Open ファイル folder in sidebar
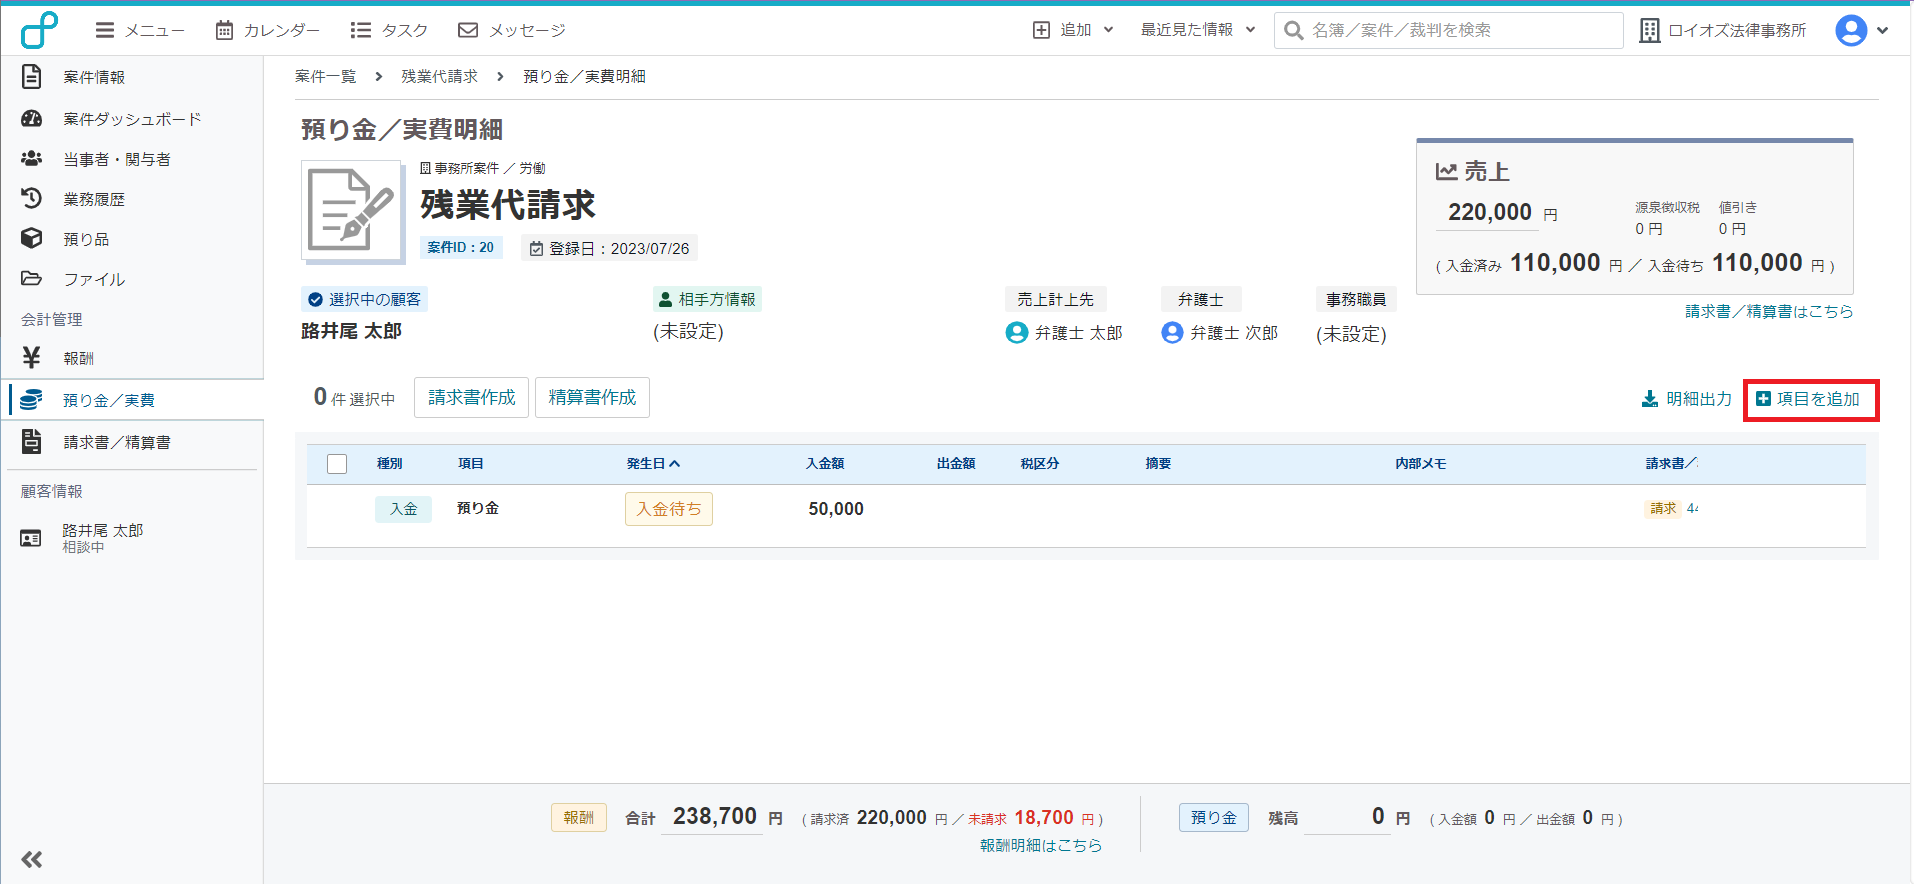This screenshot has width=1914, height=884. [93, 279]
